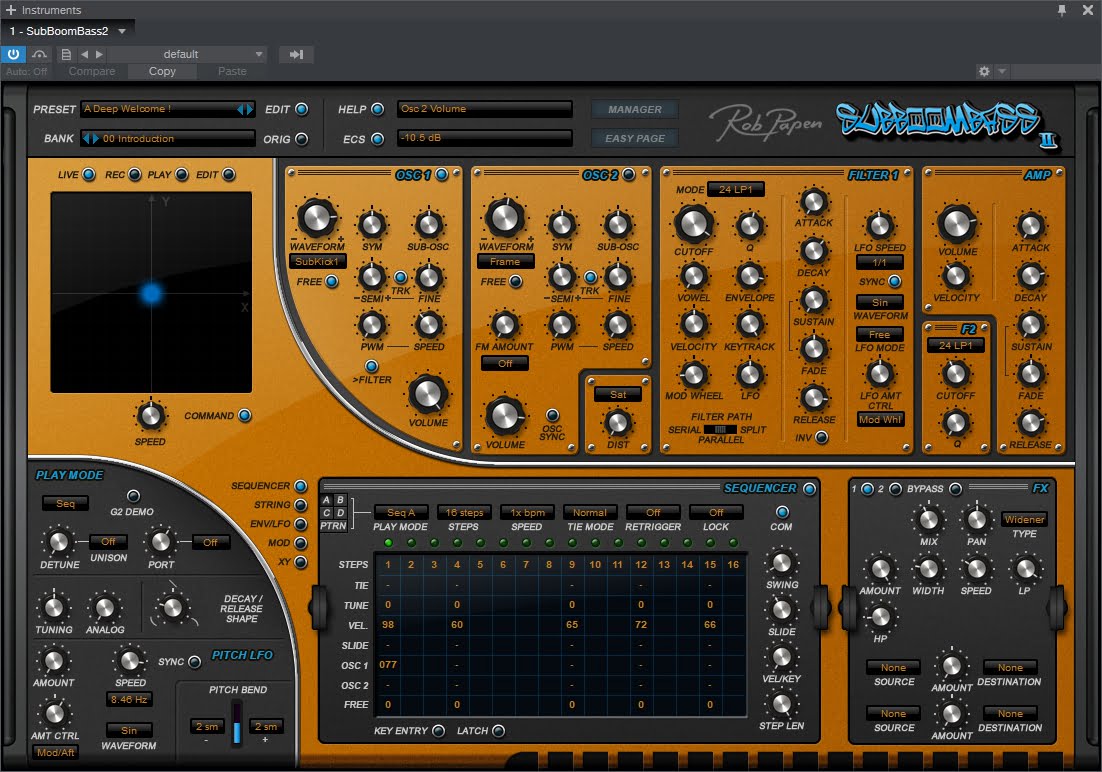Switch to the MOD page
1102x772 pixels.
tap(301, 543)
